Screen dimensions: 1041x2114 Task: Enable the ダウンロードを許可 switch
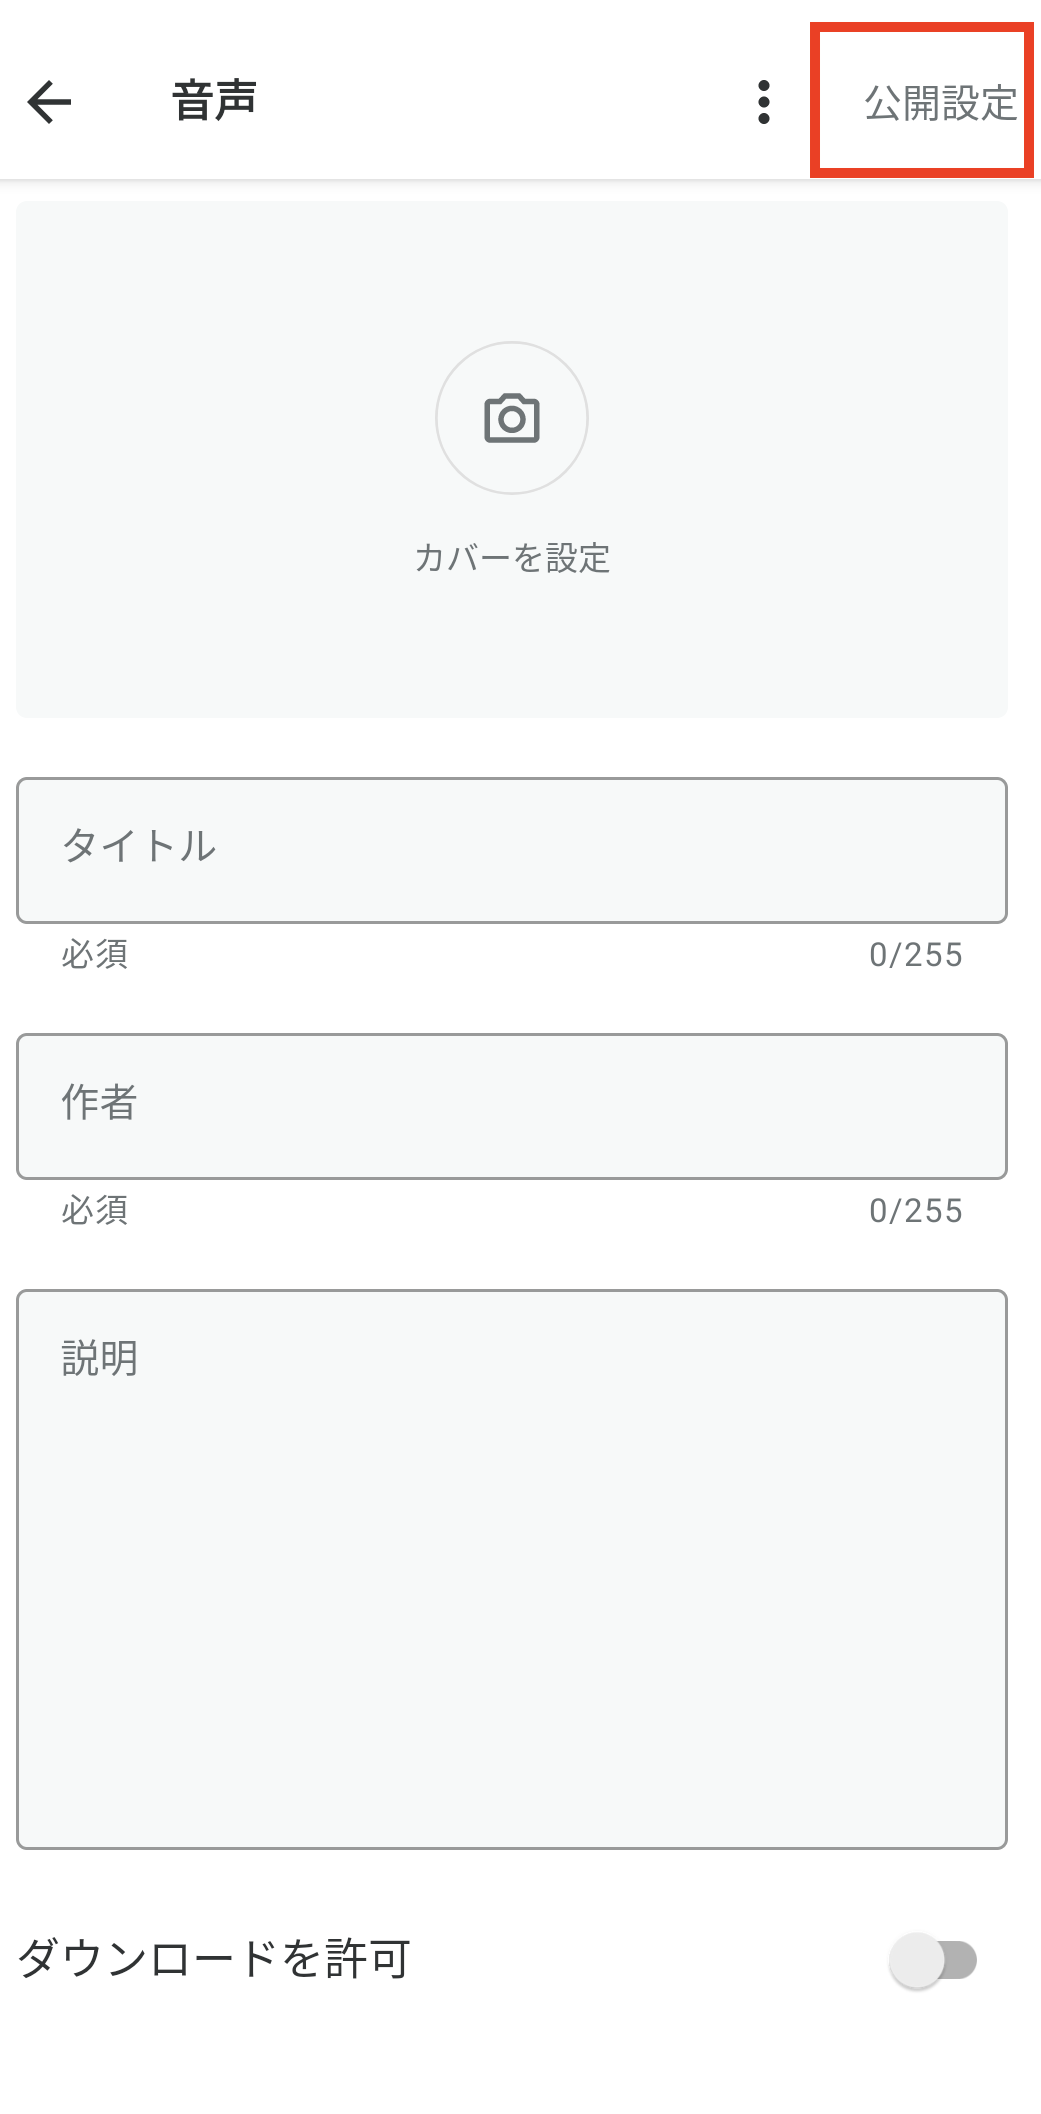(x=933, y=1959)
